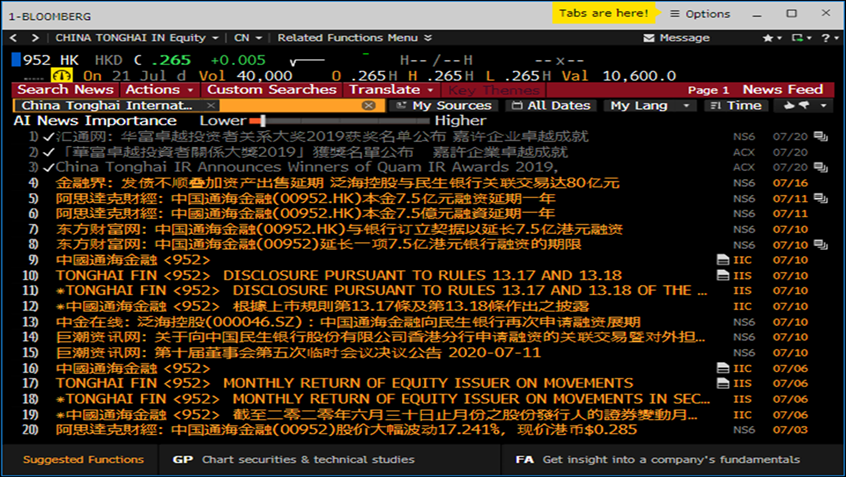Viewport: 846px width, 477px height.
Task: Open dropdown arrow beside favorites star
Action: [x=779, y=38]
